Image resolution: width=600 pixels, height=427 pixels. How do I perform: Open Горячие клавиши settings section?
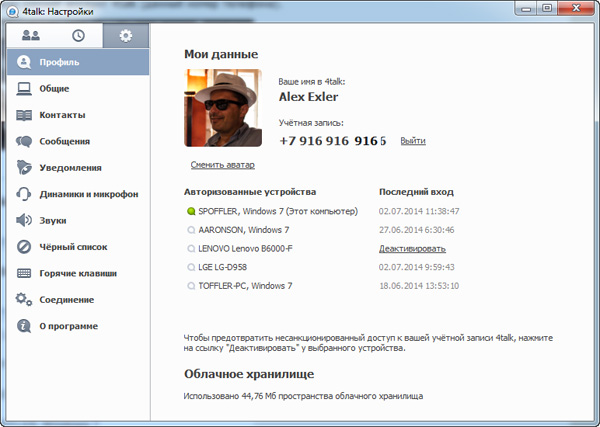pyautogui.click(x=78, y=273)
